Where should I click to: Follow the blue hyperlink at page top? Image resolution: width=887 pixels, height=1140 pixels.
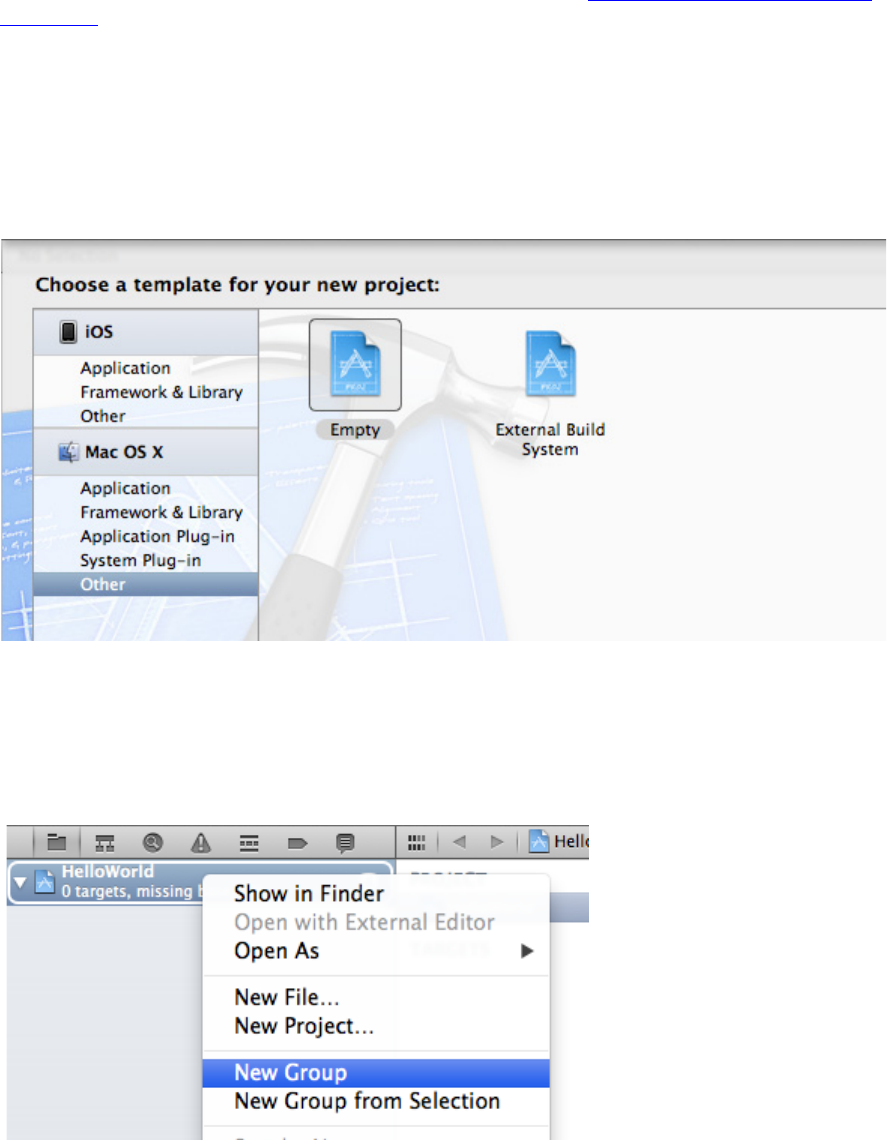[x=729, y=1]
